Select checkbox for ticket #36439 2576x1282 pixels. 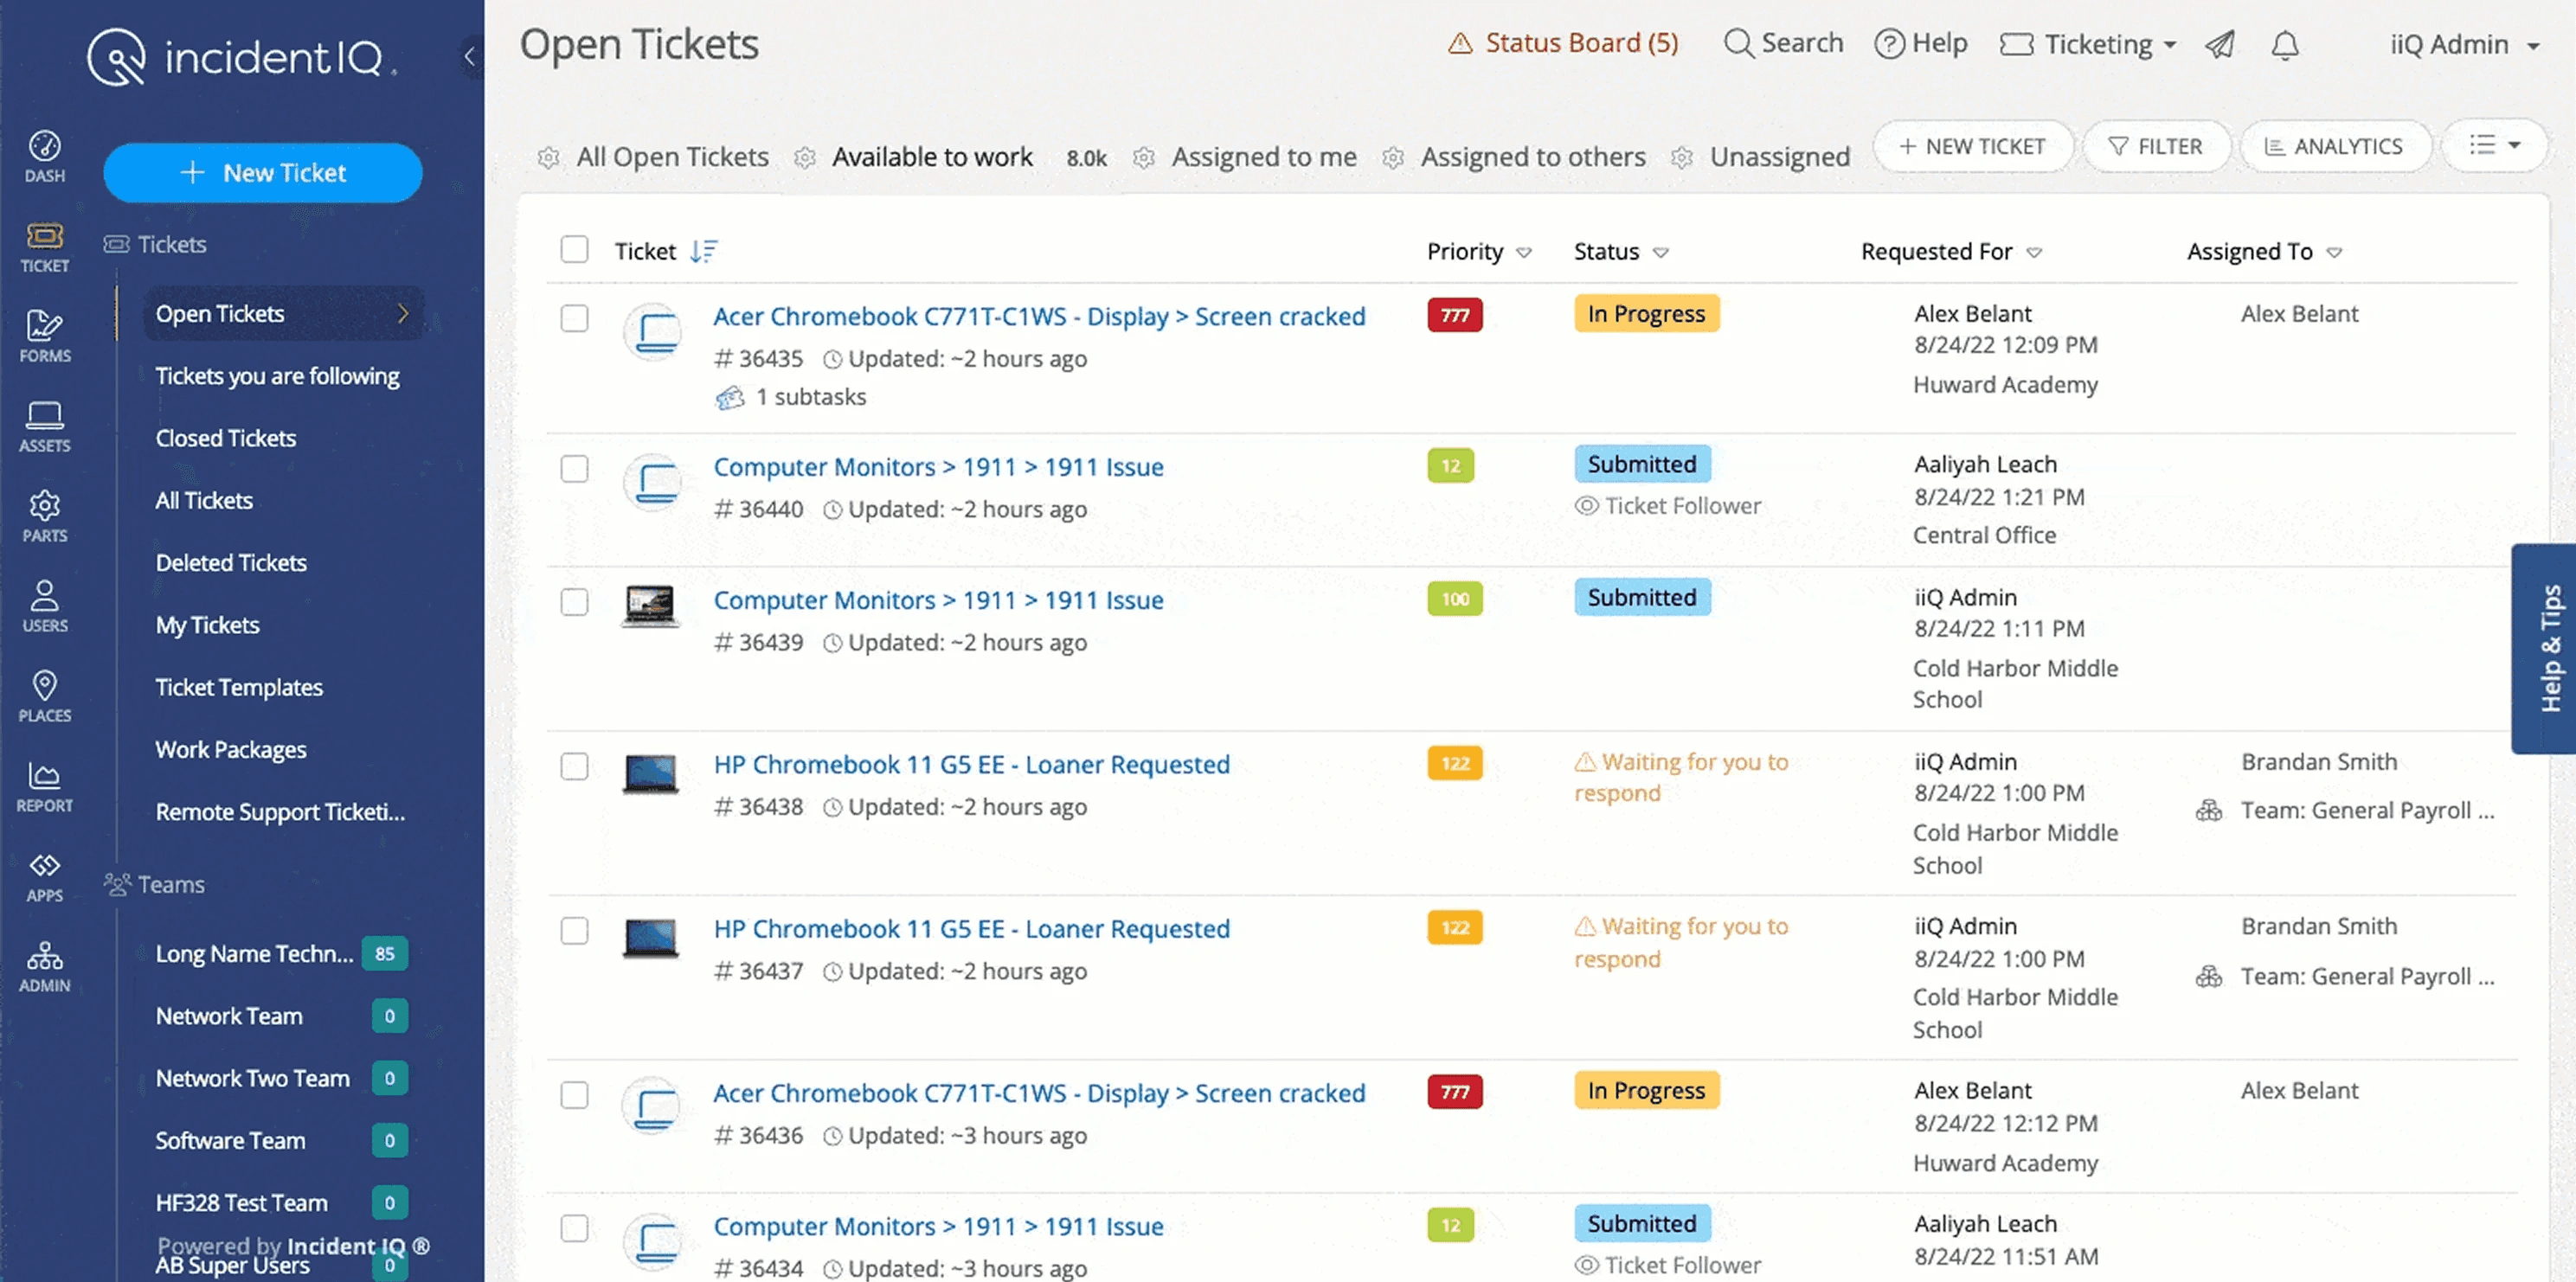coord(574,602)
